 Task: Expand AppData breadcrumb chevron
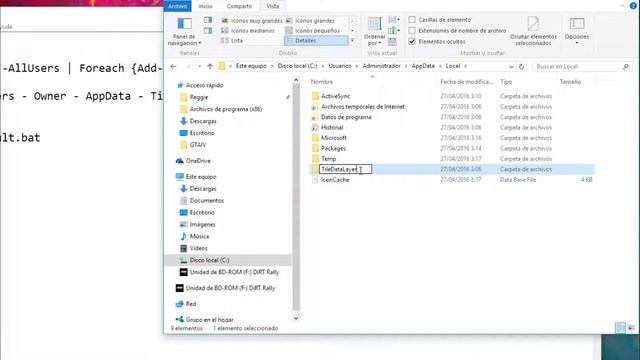(440, 66)
